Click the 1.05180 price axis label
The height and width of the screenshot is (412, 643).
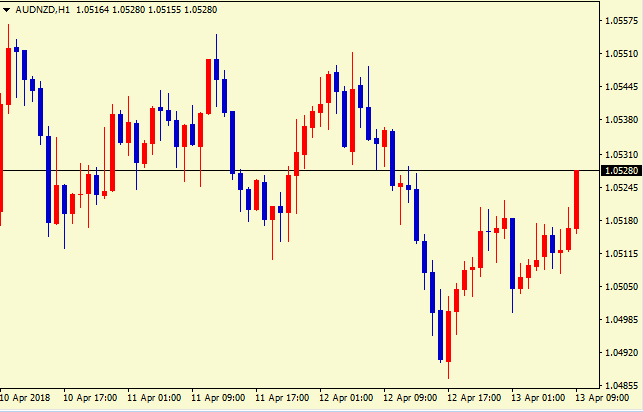point(621,220)
